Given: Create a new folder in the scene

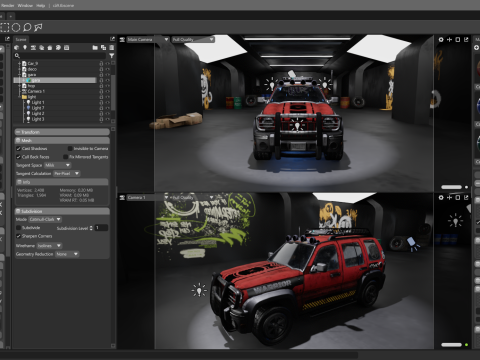Looking at the screenshot, I should pos(95,48).
